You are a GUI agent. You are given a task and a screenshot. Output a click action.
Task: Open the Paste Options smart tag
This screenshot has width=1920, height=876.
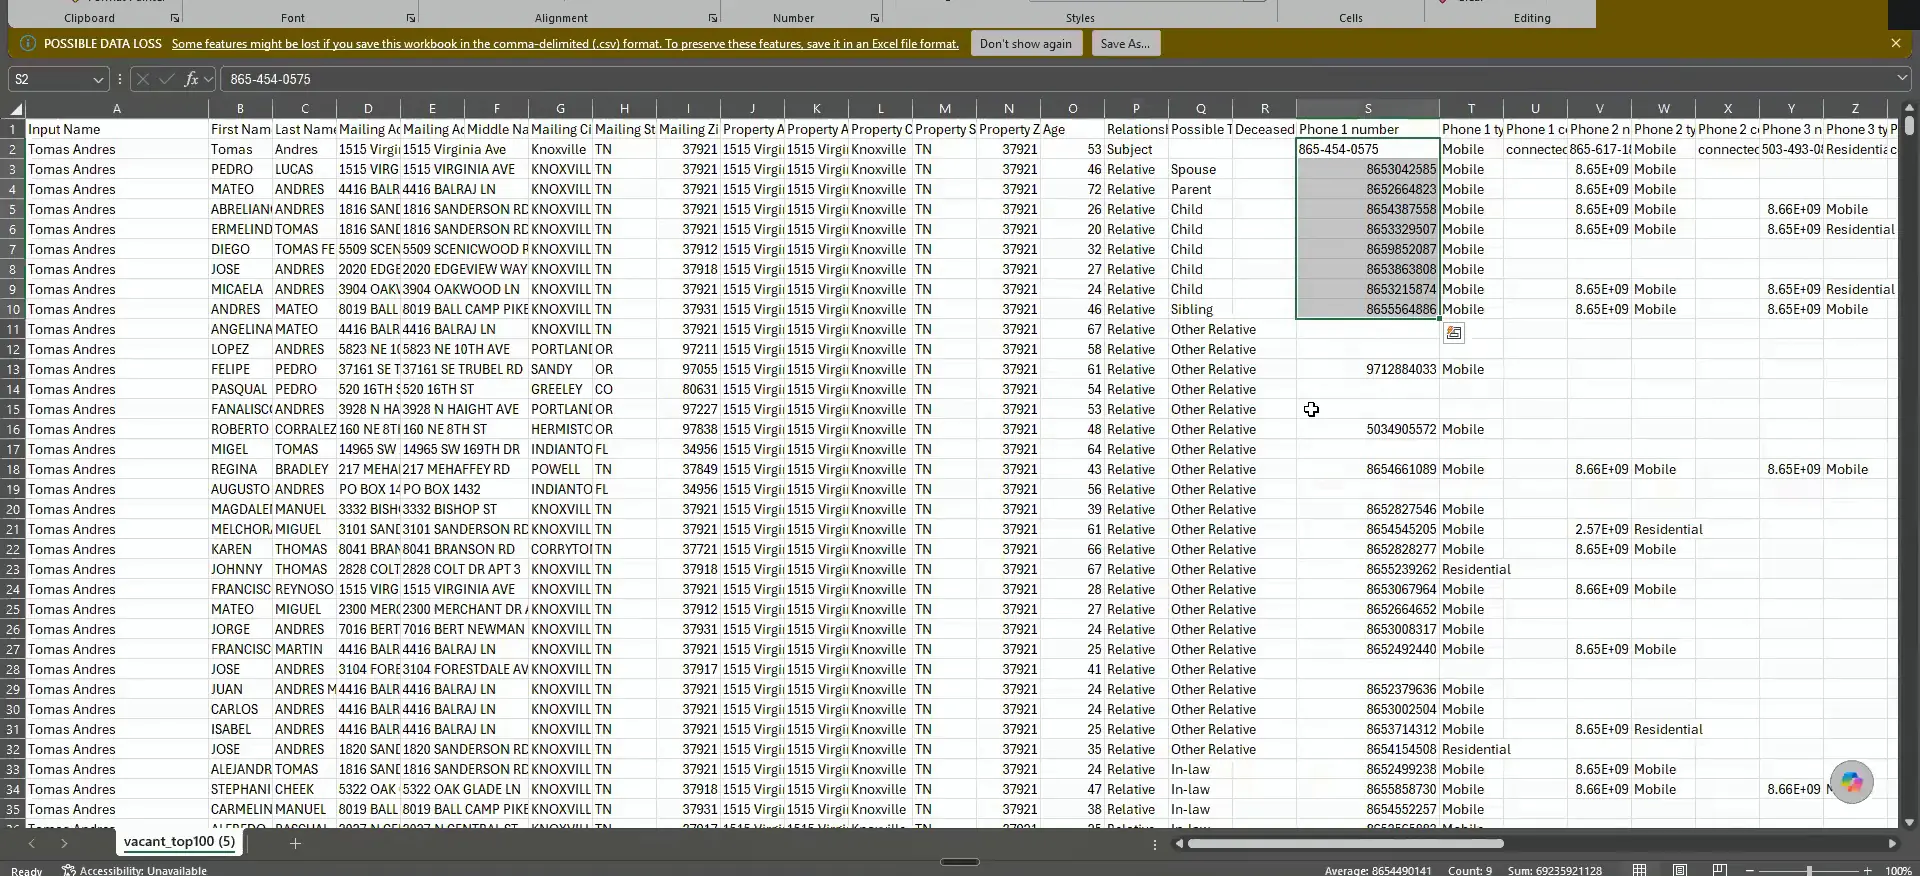pos(1454,333)
